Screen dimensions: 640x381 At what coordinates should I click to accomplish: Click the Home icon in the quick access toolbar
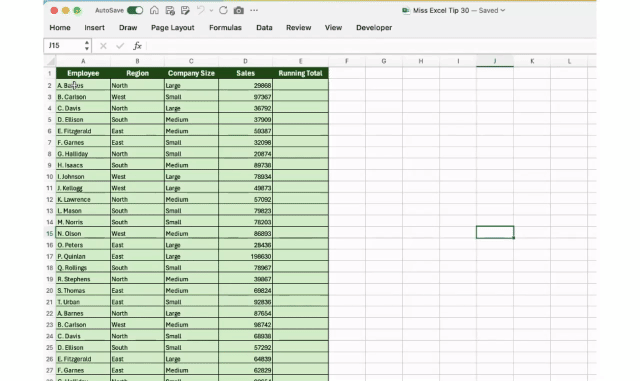(154, 10)
